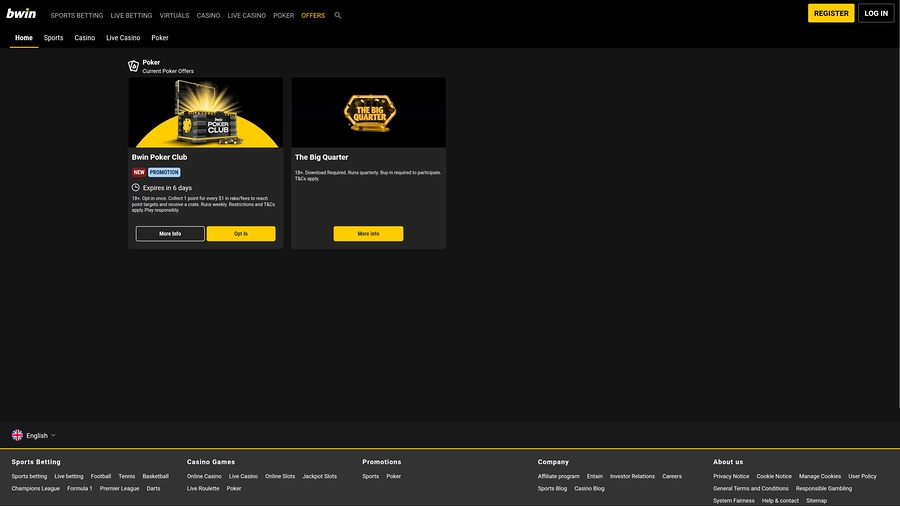Opt in to Bwin Poker Club
Image resolution: width=900 pixels, height=506 pixels.
pyautogui.click(x=241, y=233)
